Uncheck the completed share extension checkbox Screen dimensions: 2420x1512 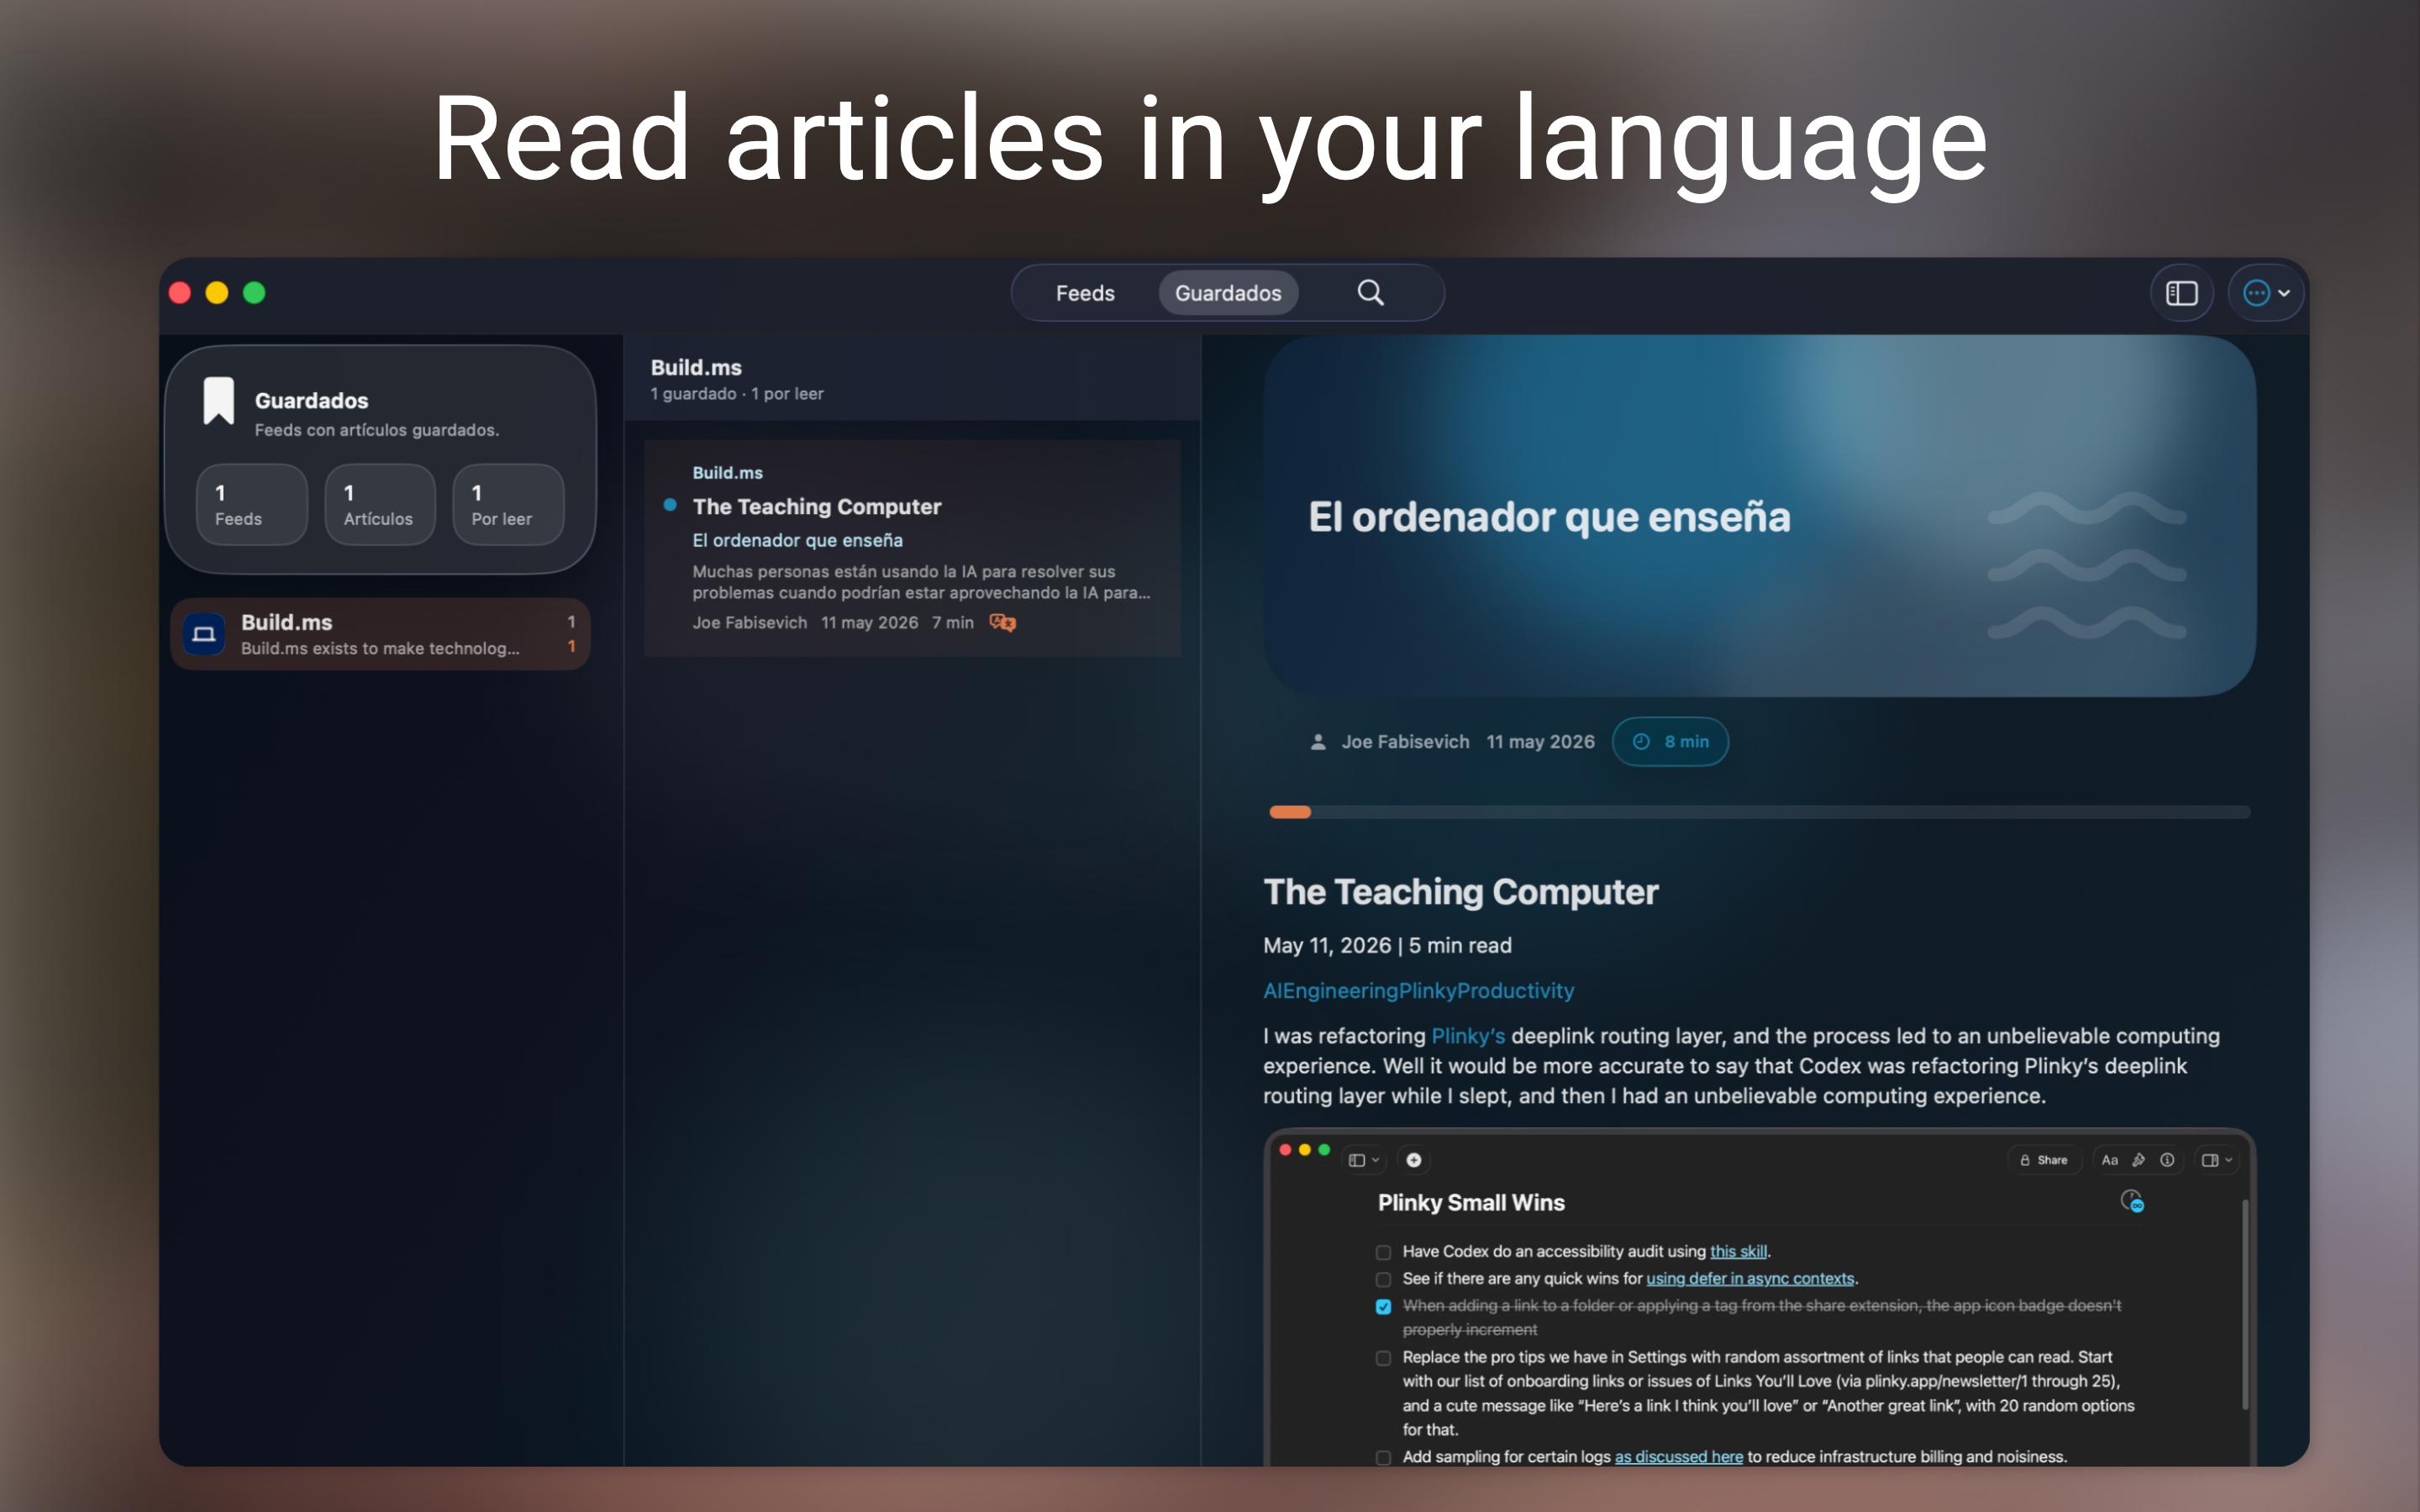[1383, 1306]
